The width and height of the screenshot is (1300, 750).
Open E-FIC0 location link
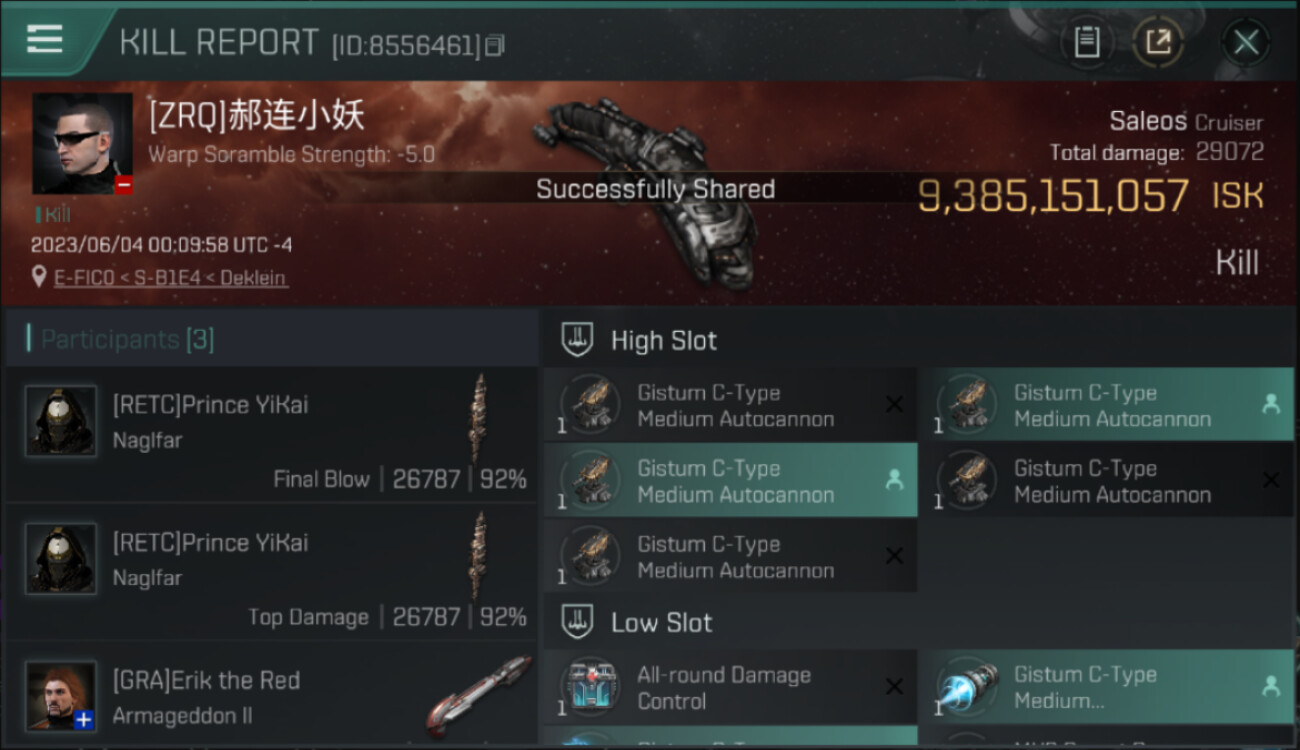171,278
